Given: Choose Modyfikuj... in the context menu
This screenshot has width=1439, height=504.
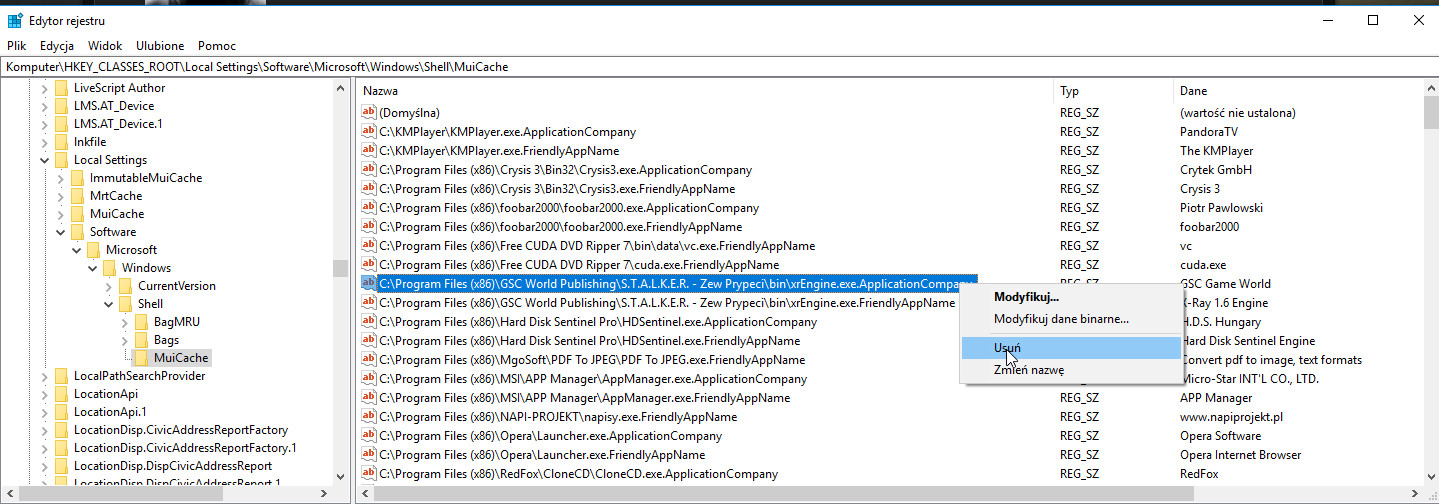Looking at the screenshot, I should (x=1070, y=296).
